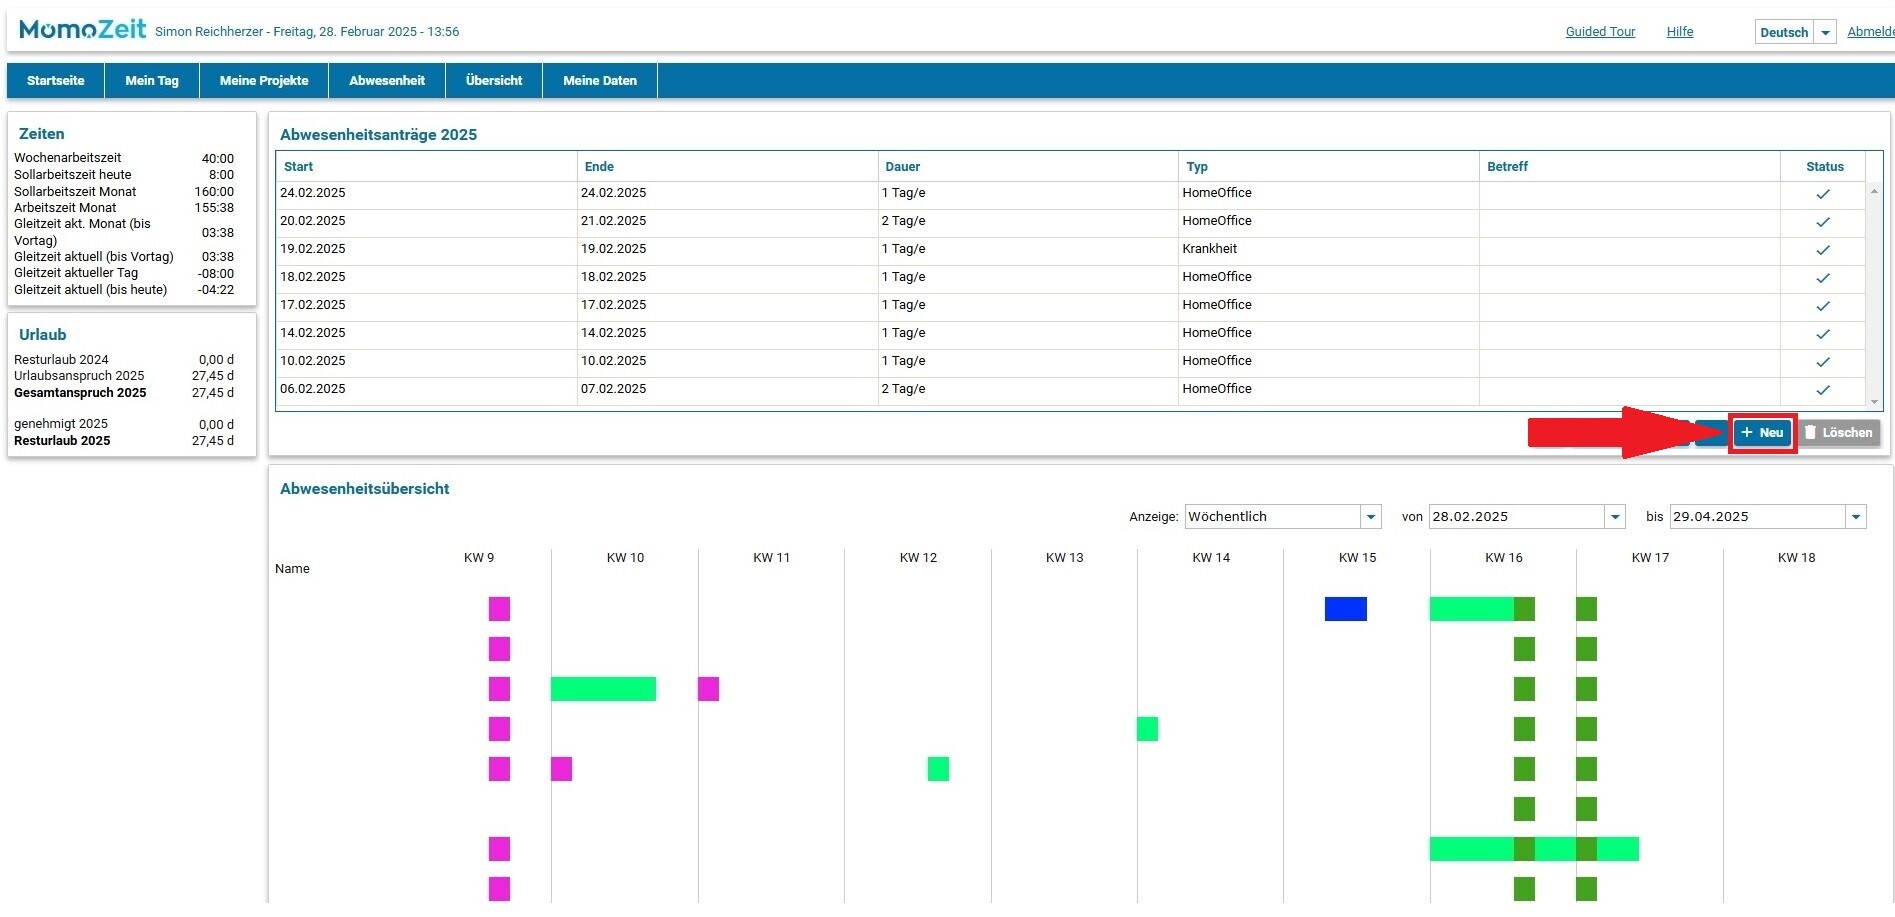Sort the table by the Typ column header
Screen dimensions: 1895x917
(x=1197, y=167)
